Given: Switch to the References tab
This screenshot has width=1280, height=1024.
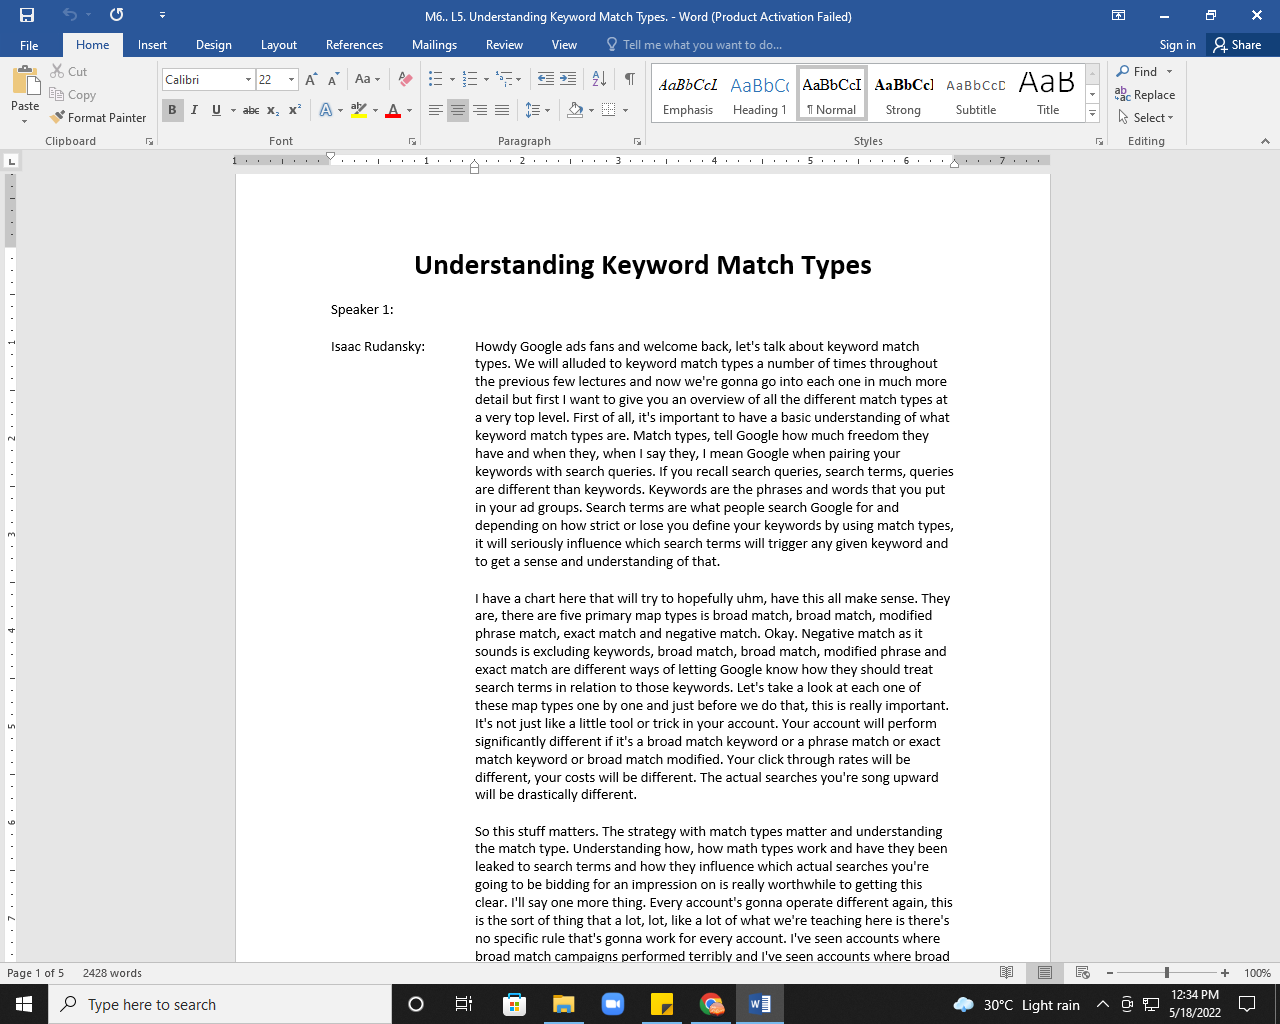Looking at the screenshot, I should (354, 45).
